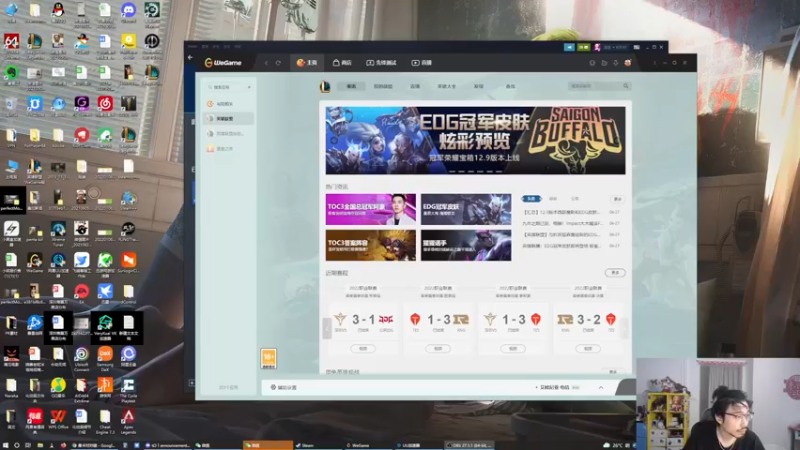Click the 16+ age rating badge
The image size is (800, 450).
[x=268, y=358]
